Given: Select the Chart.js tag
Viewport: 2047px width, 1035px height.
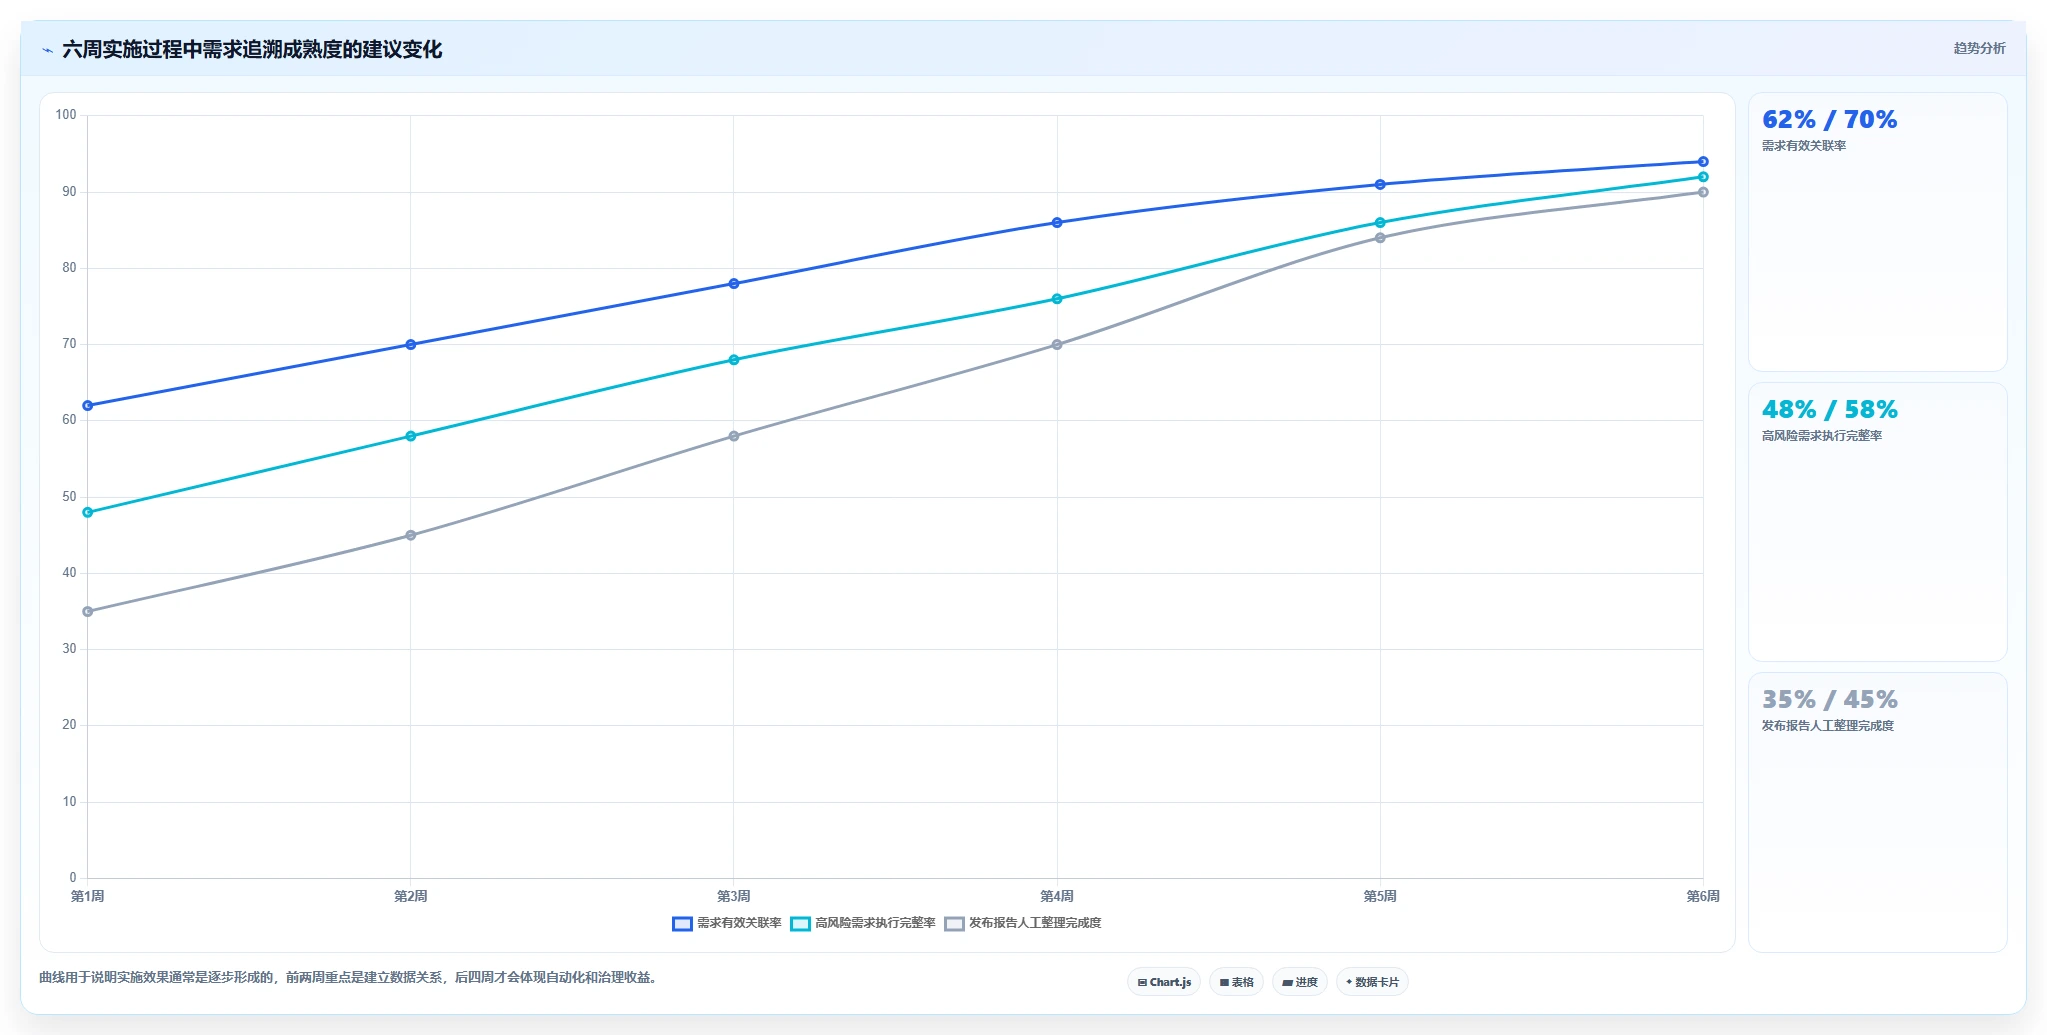Looking at the screenshot, I should [1164, 982].
